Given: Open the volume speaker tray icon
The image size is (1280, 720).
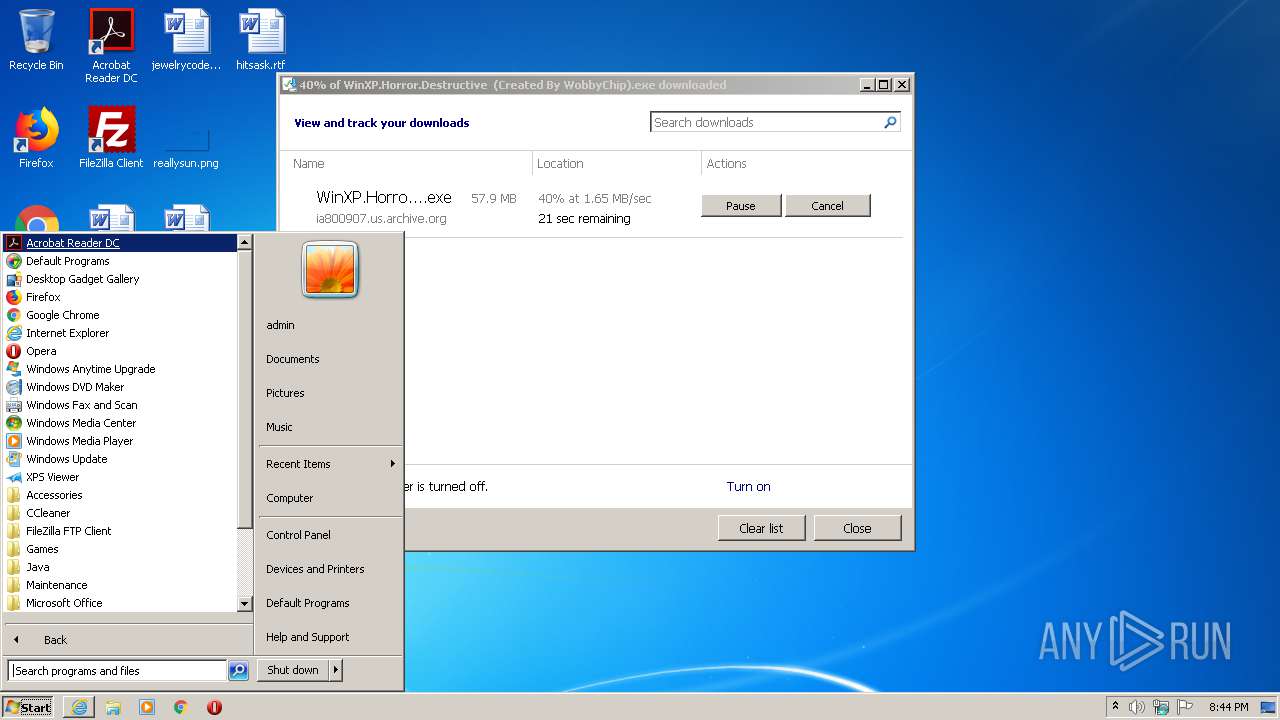Looking at the screenshot, I should tap(1137, 707).
